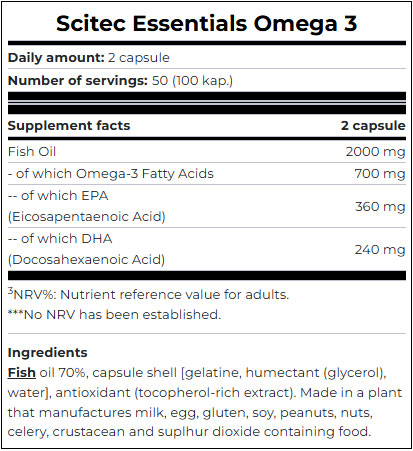Click the Daily amount label
Image resolution: width=413 pixels, height=451 pixels.
click(56, 58)
